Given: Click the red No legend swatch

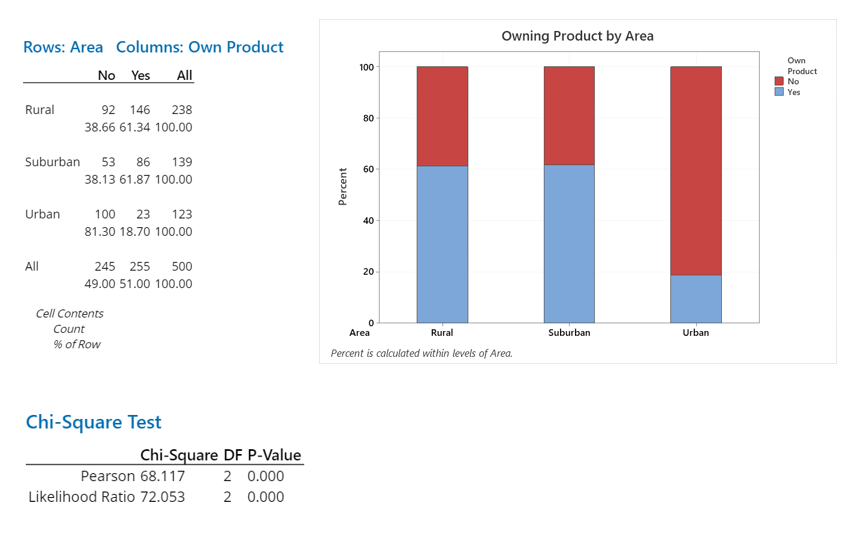Looking at the screenshot, I should pos(780,82).
